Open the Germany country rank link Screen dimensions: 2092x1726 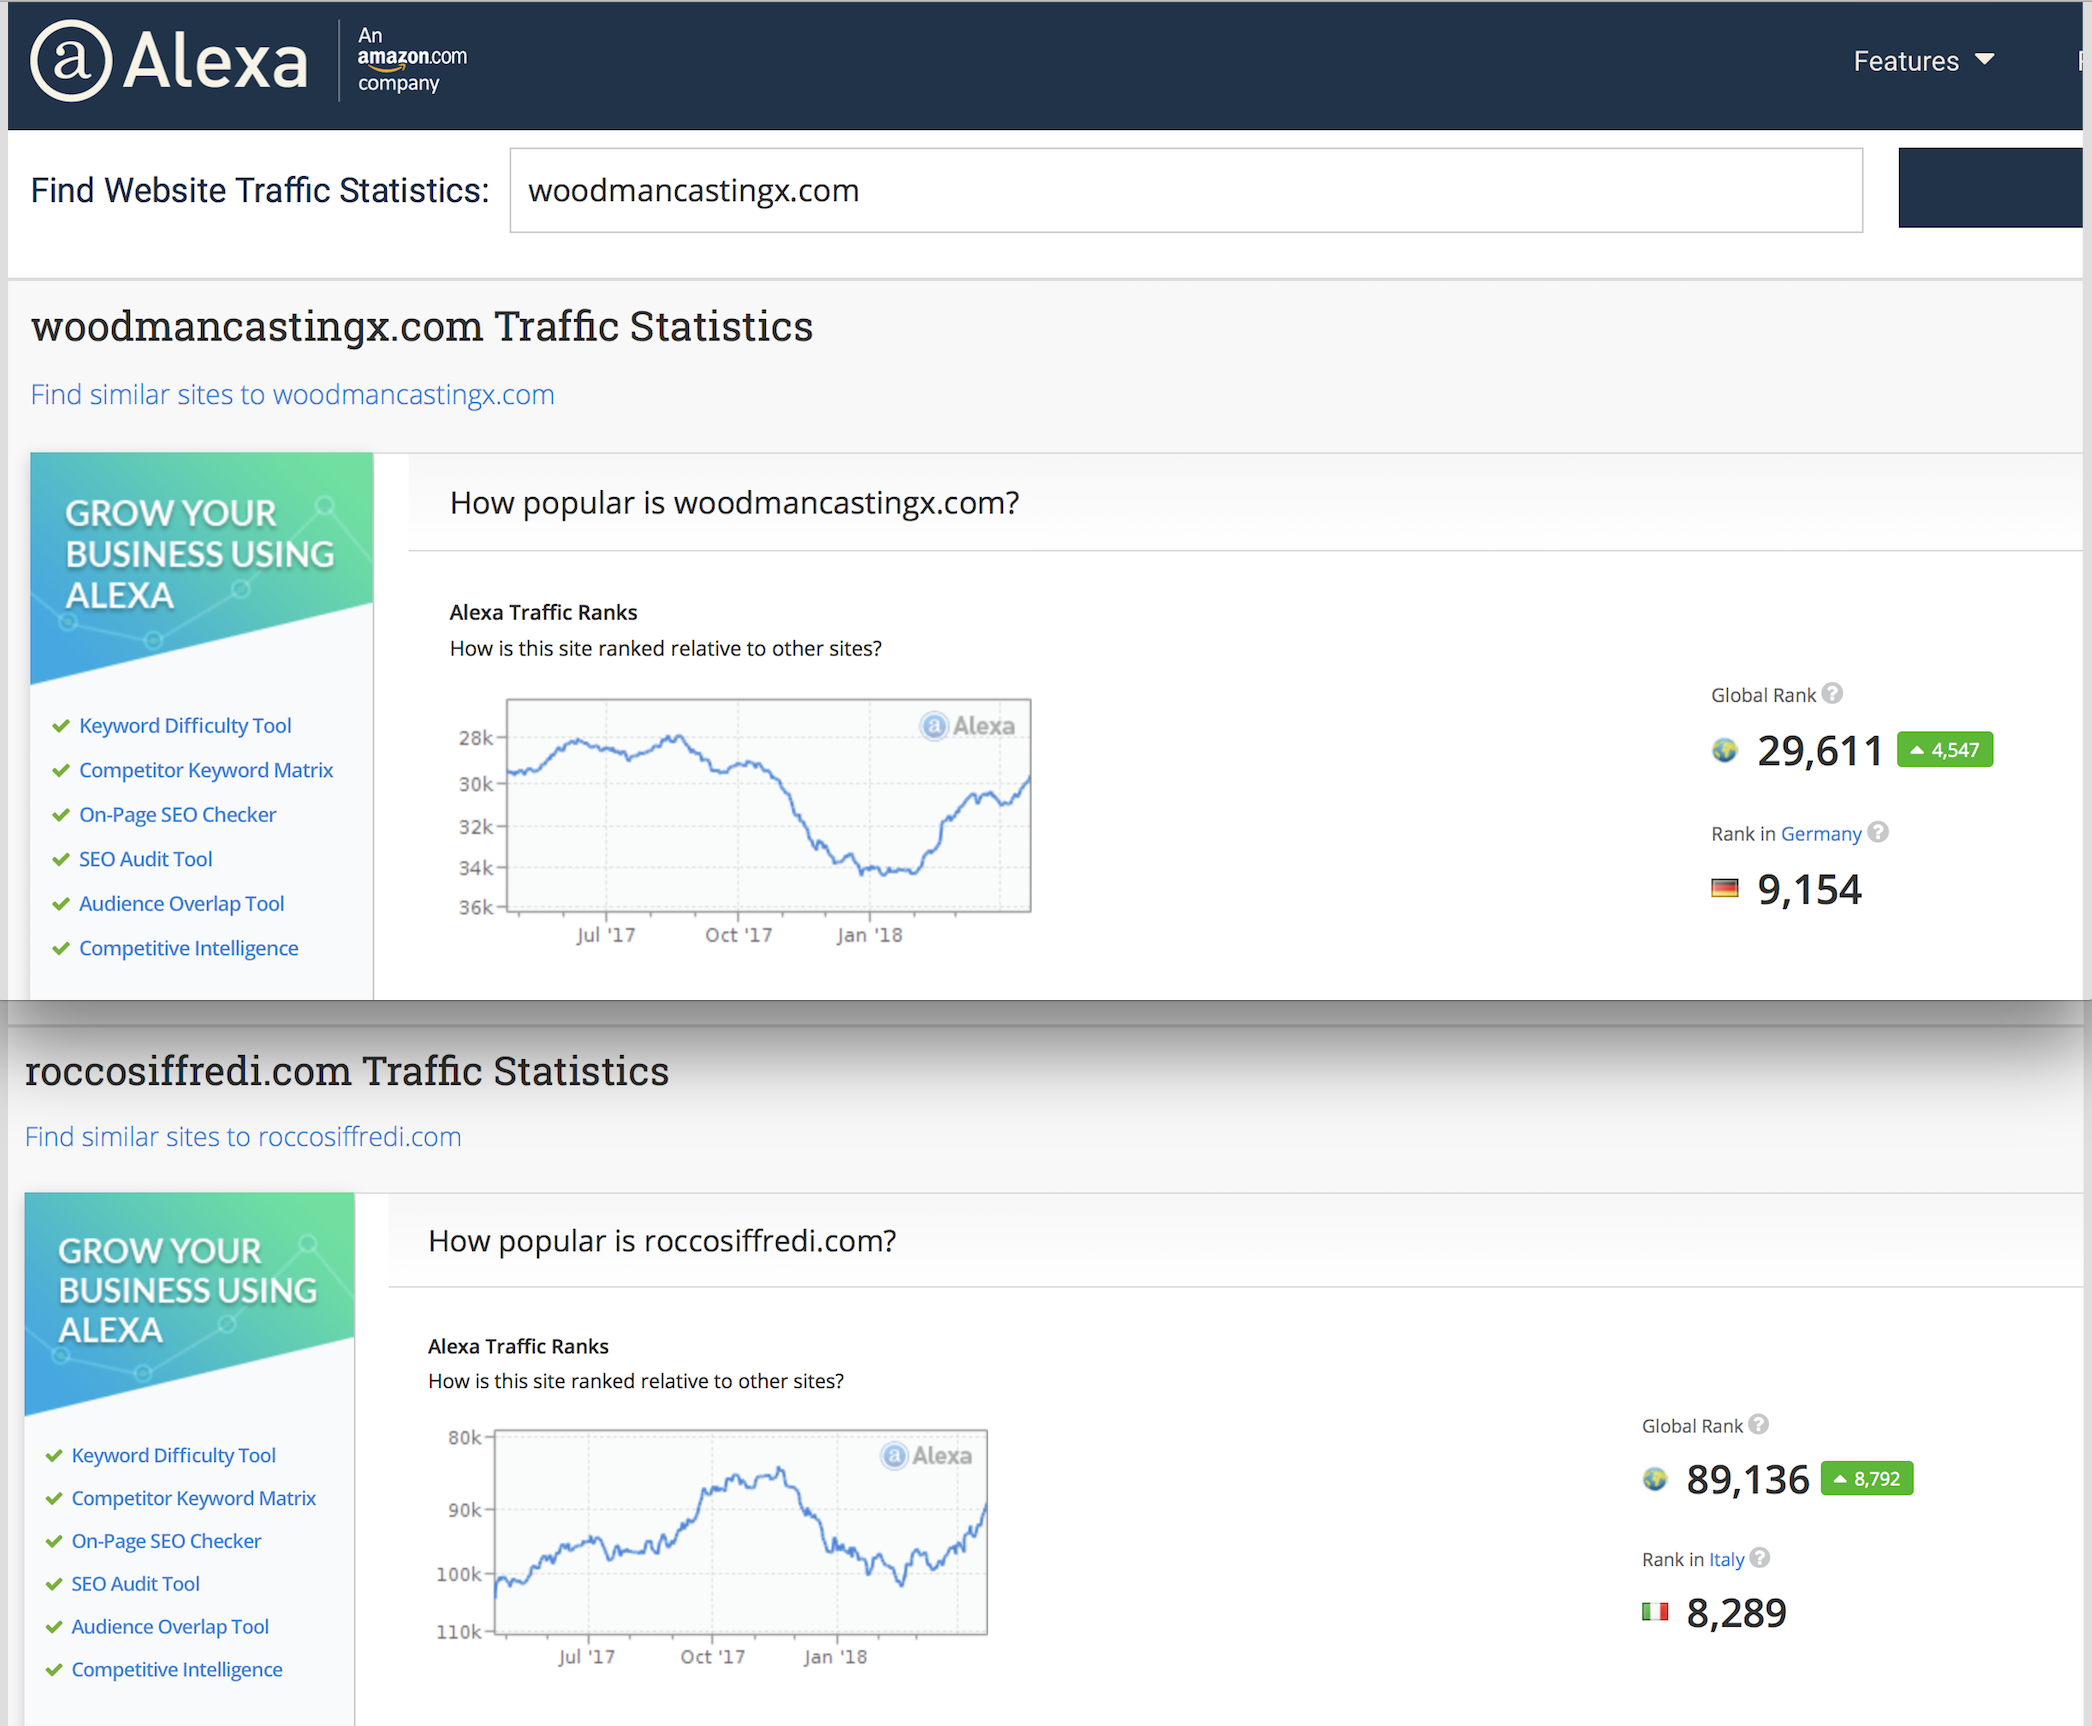pos(1820,833)
